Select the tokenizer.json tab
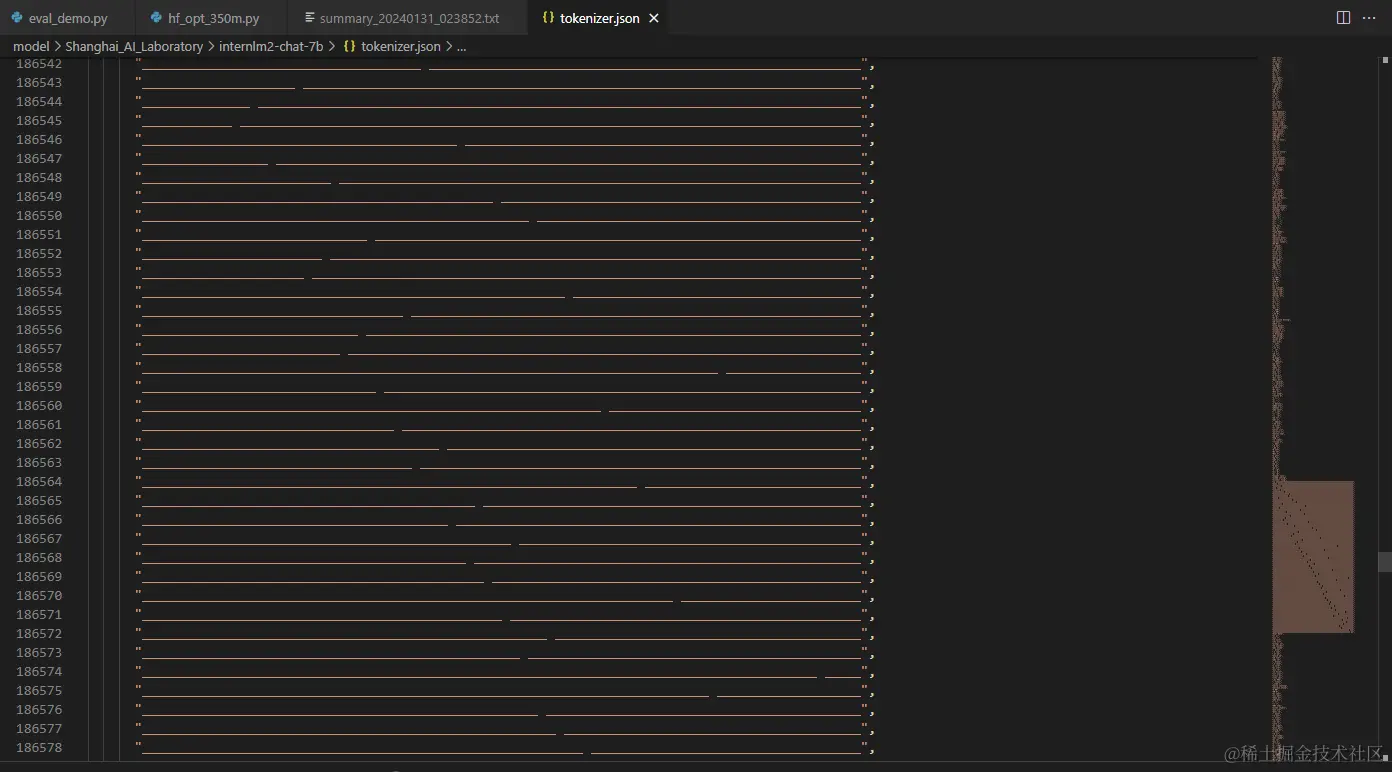1392x772 pixels. (x=599, y=18)
